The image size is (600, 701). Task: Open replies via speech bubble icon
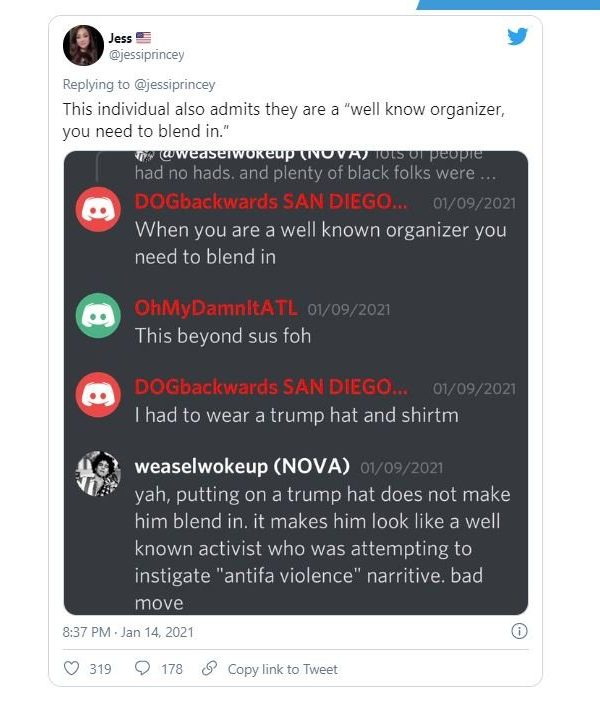click(x=142, y=668)
